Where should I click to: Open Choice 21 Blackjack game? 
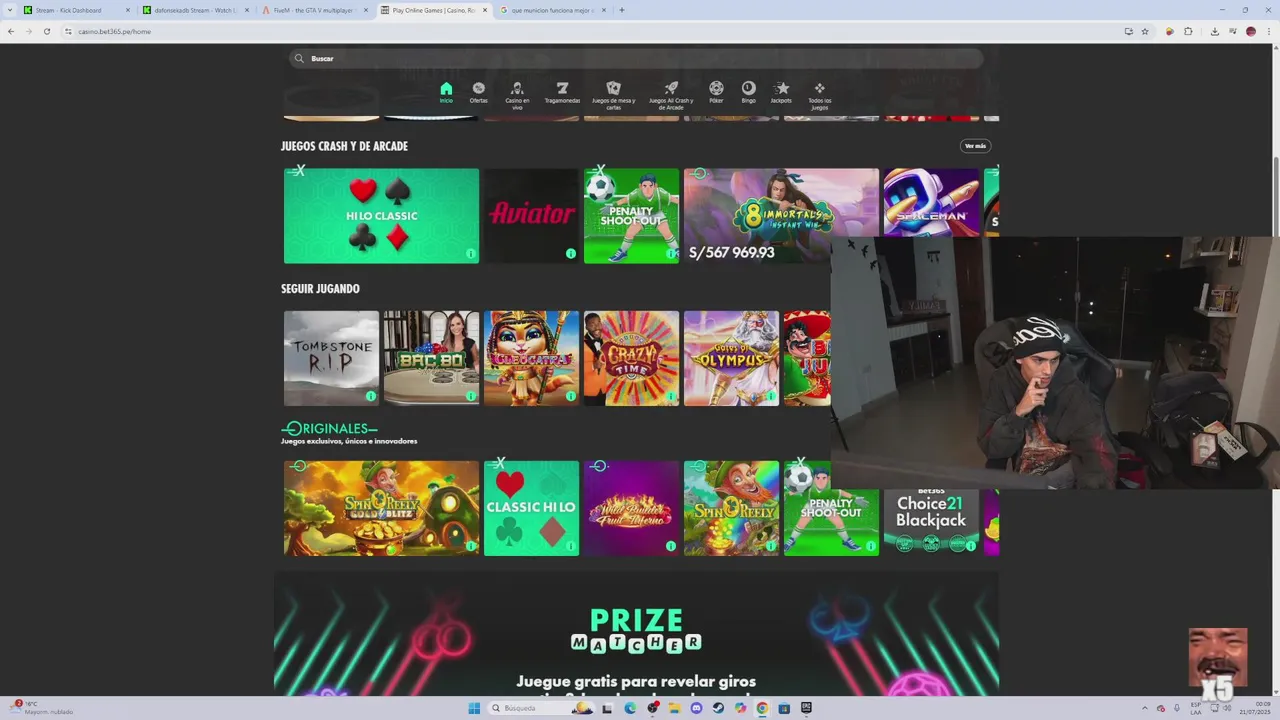tap(931, 522)
